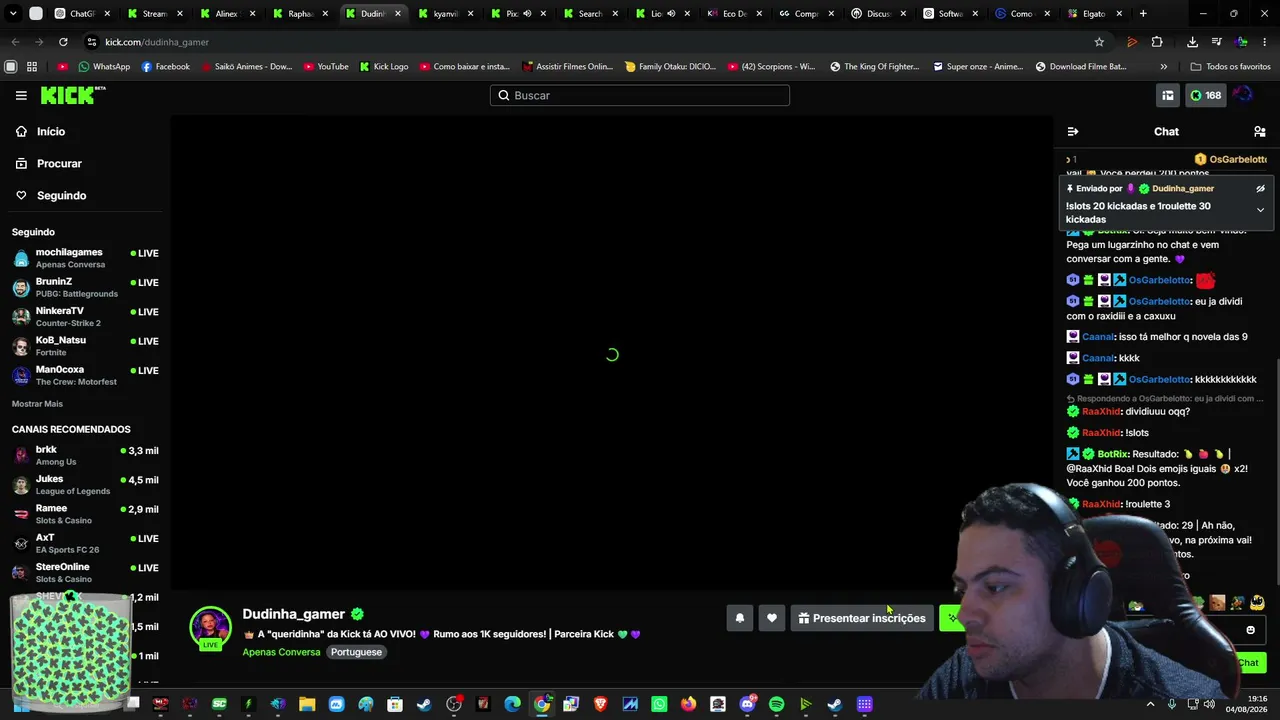Click the Portuguese language tag
This screenshot has height=720, width=1280.
point(356,652)
